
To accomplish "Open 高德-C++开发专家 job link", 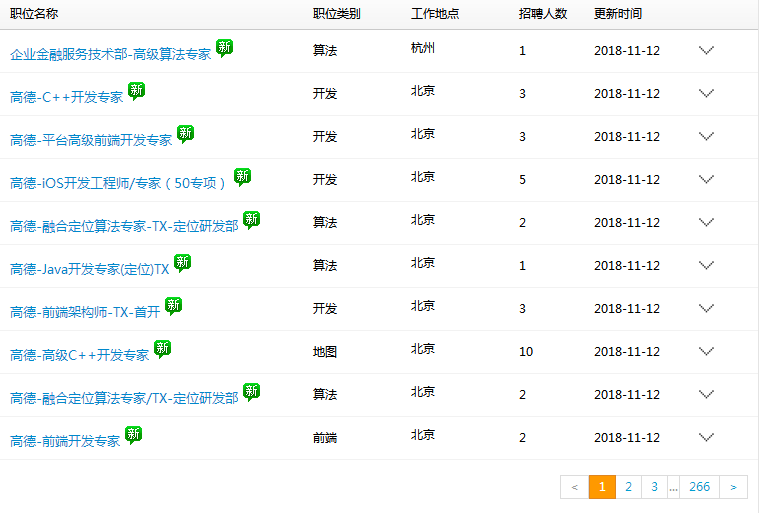I will (x=67, y=97).
